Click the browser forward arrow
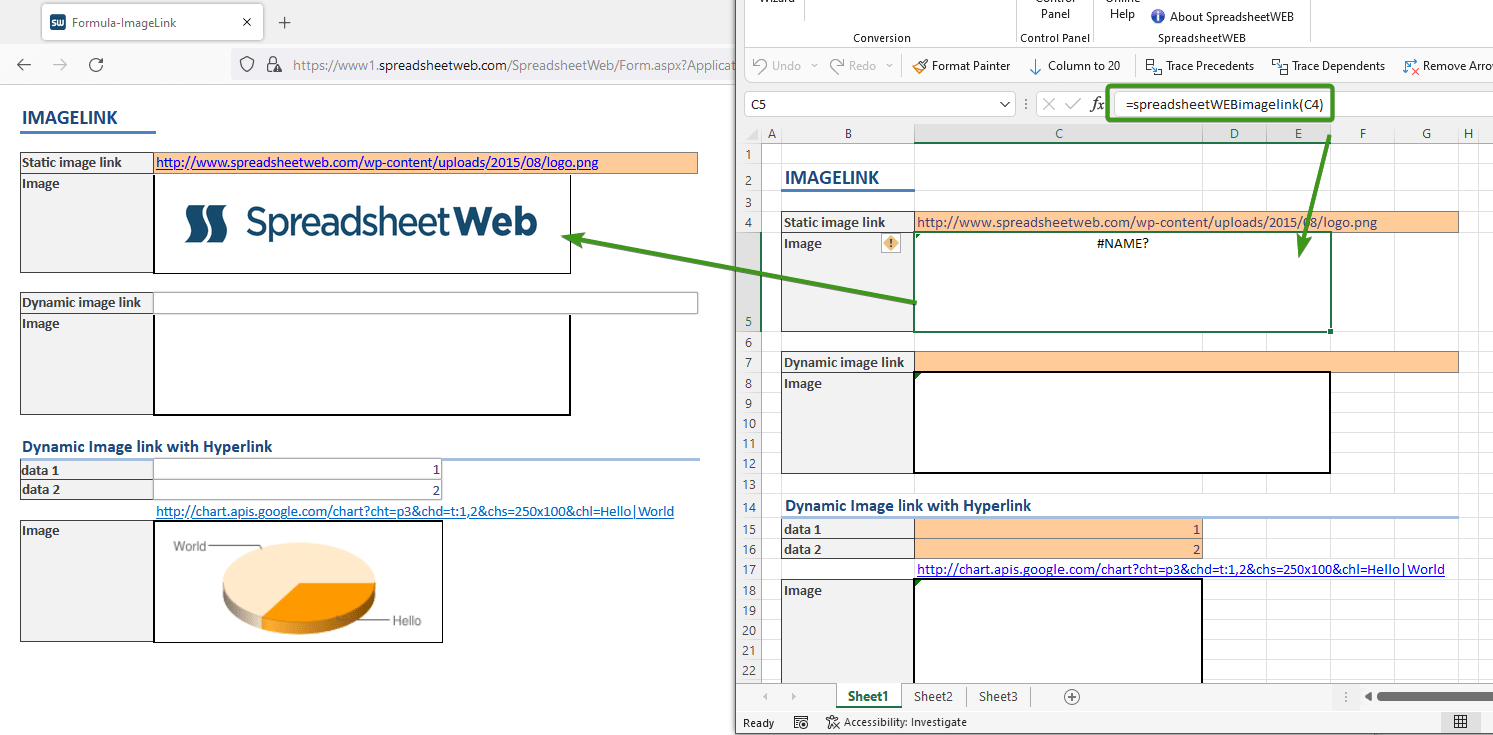Image resolution: width=1493 pixels, height=735 pixels. pos(60,65)
